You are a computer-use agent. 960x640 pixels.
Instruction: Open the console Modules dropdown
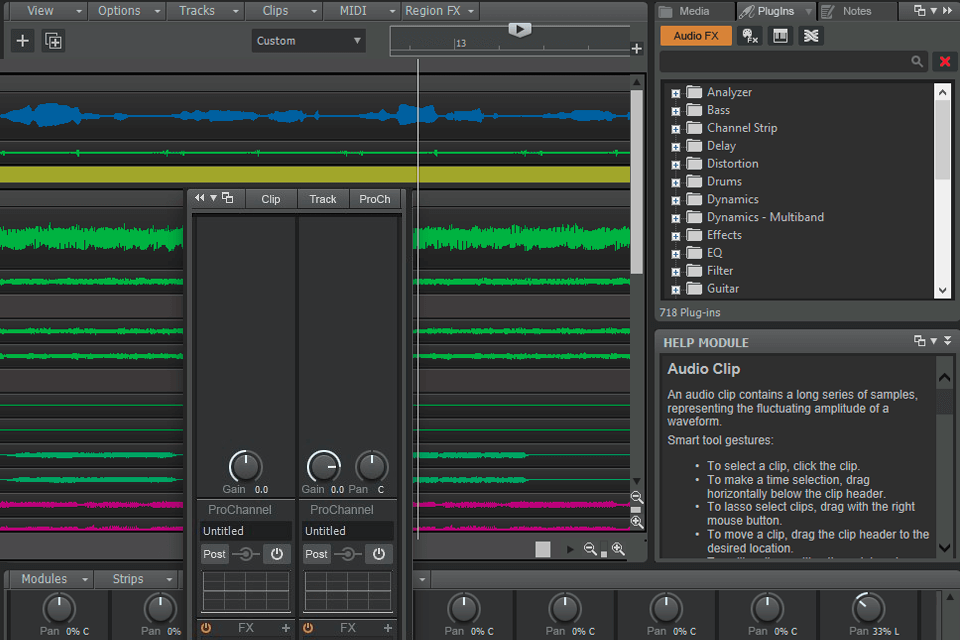click(52, 579)
